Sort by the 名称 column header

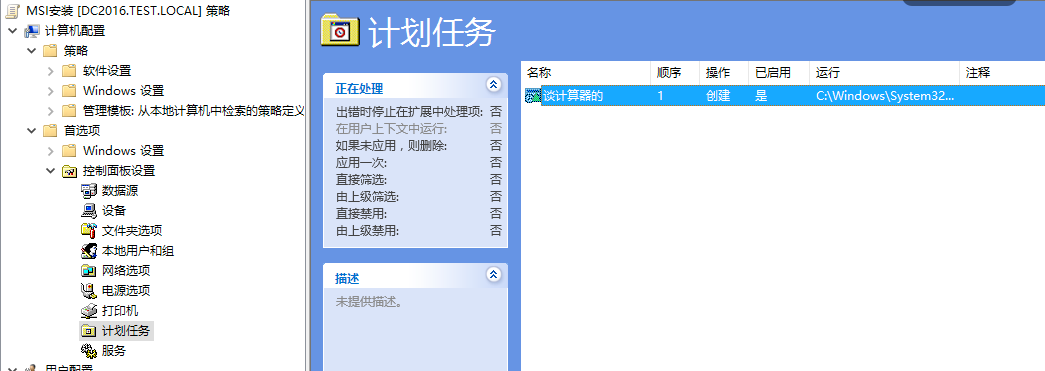click(585, 73)
